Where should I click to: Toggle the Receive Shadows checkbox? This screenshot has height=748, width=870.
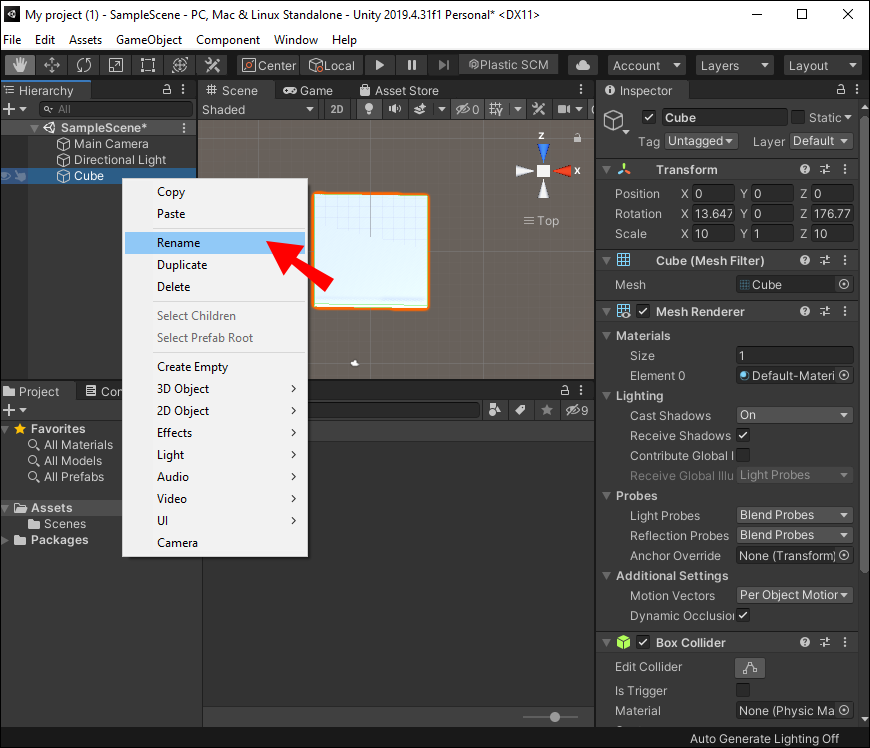[743, 436]
